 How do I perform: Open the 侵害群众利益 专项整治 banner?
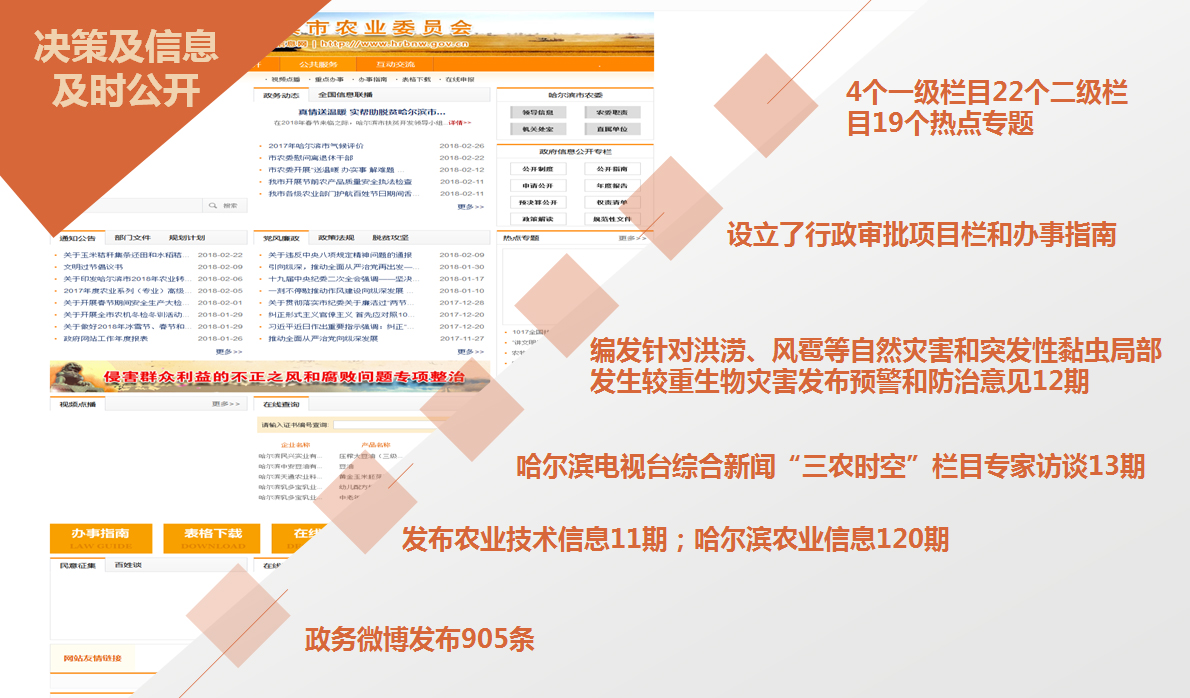click(x=269, y=377)
